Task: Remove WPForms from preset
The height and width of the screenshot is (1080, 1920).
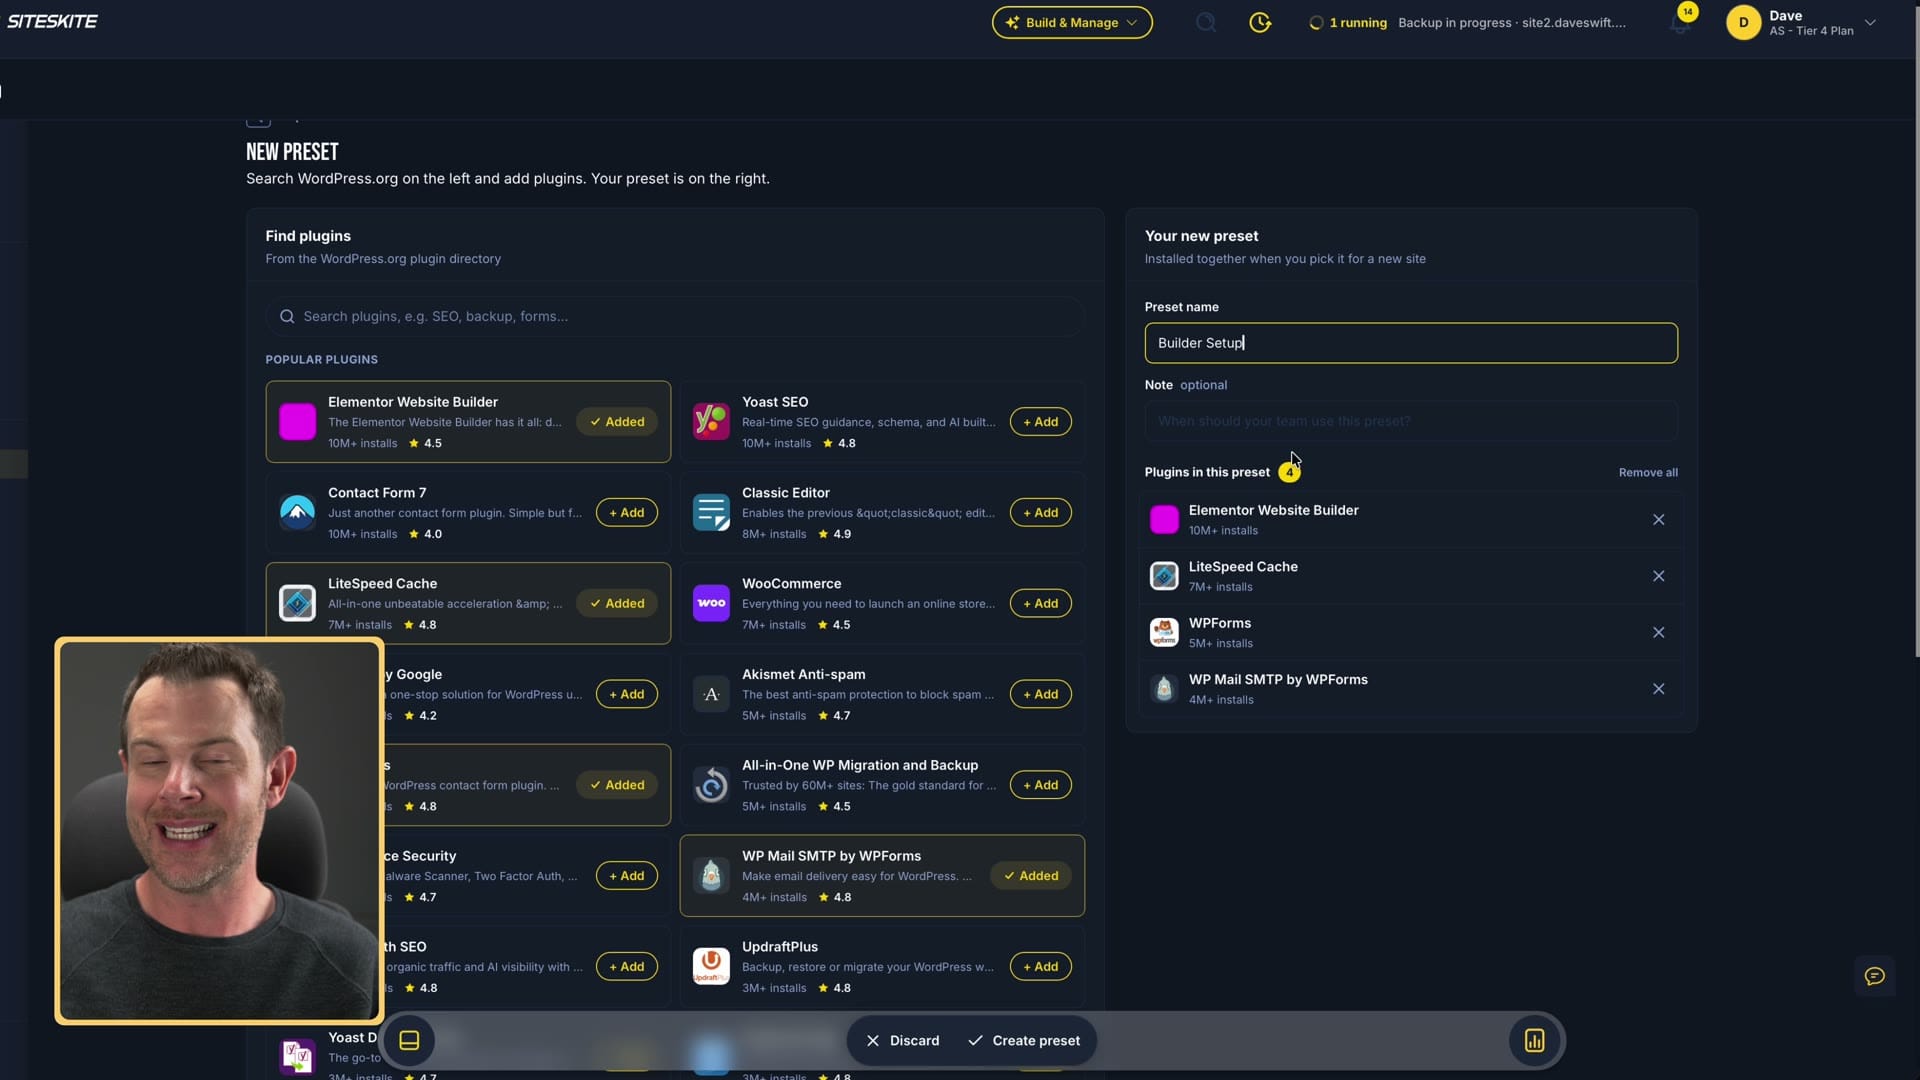Action: [x=1658, y=633]
